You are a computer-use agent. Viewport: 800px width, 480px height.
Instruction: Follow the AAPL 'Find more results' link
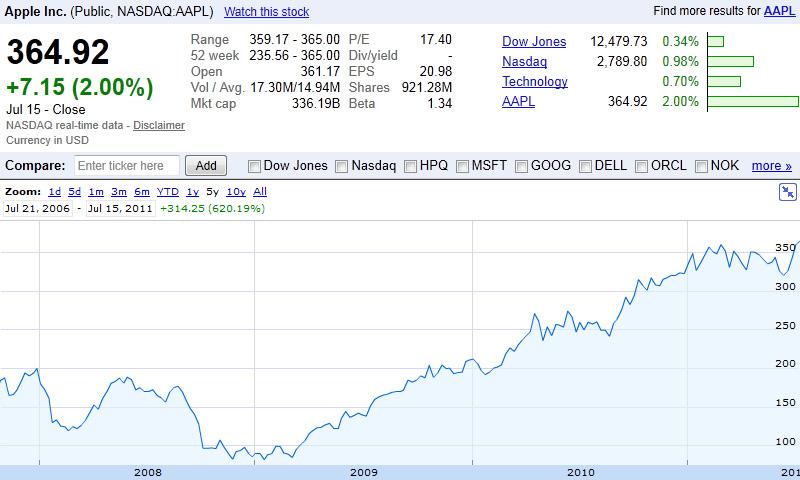[x=779, y=11]
